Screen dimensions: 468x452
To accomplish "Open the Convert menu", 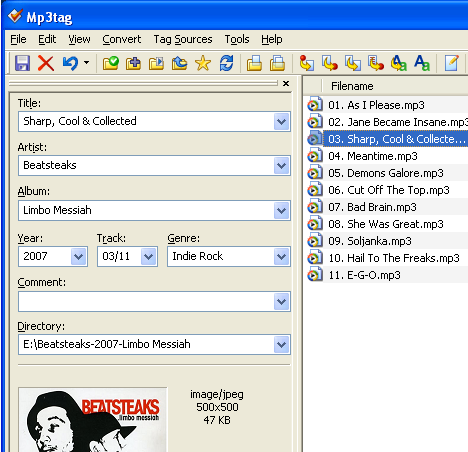I will click(122, 39).
